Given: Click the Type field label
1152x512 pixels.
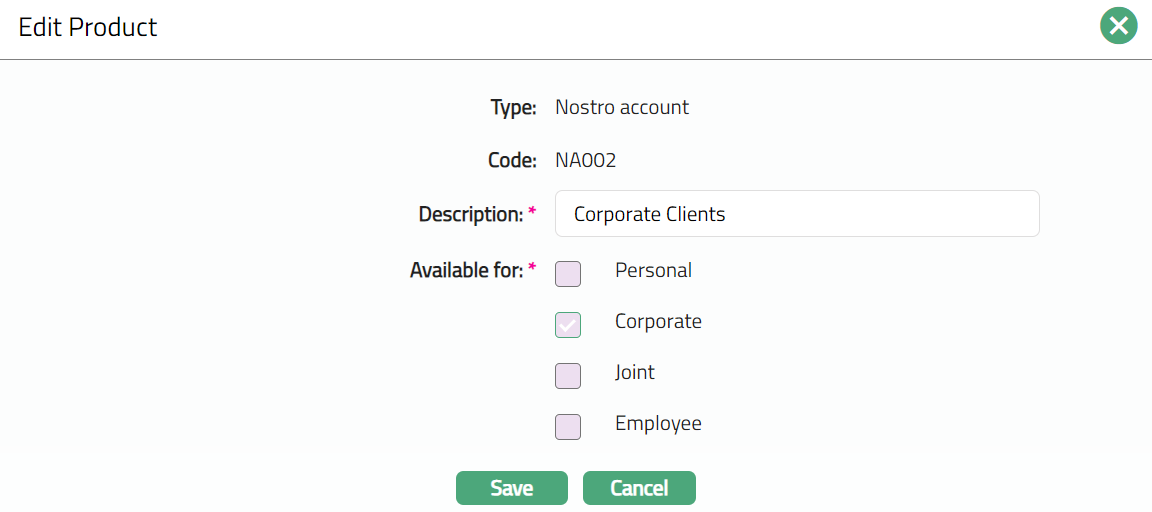Looking at the screenshot, I should pyautogui.click(x=513, y=108).
